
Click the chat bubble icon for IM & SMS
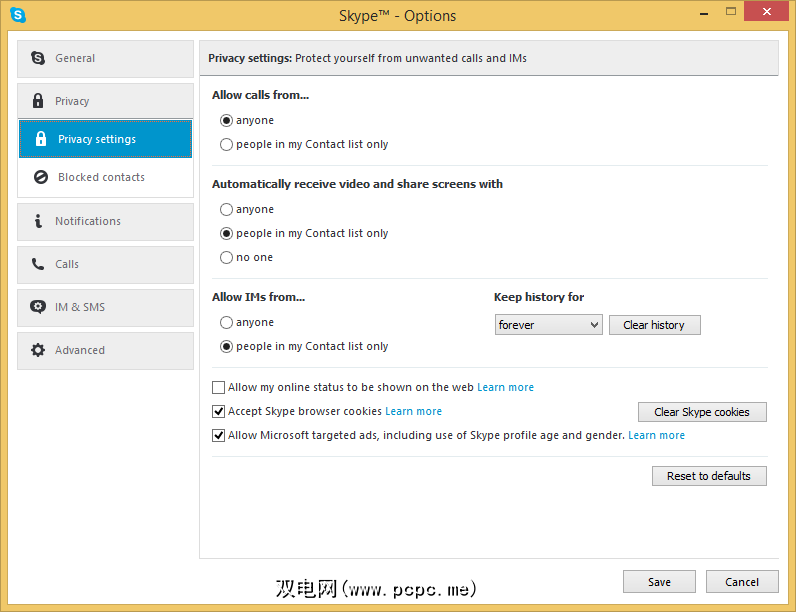point(38,307)
